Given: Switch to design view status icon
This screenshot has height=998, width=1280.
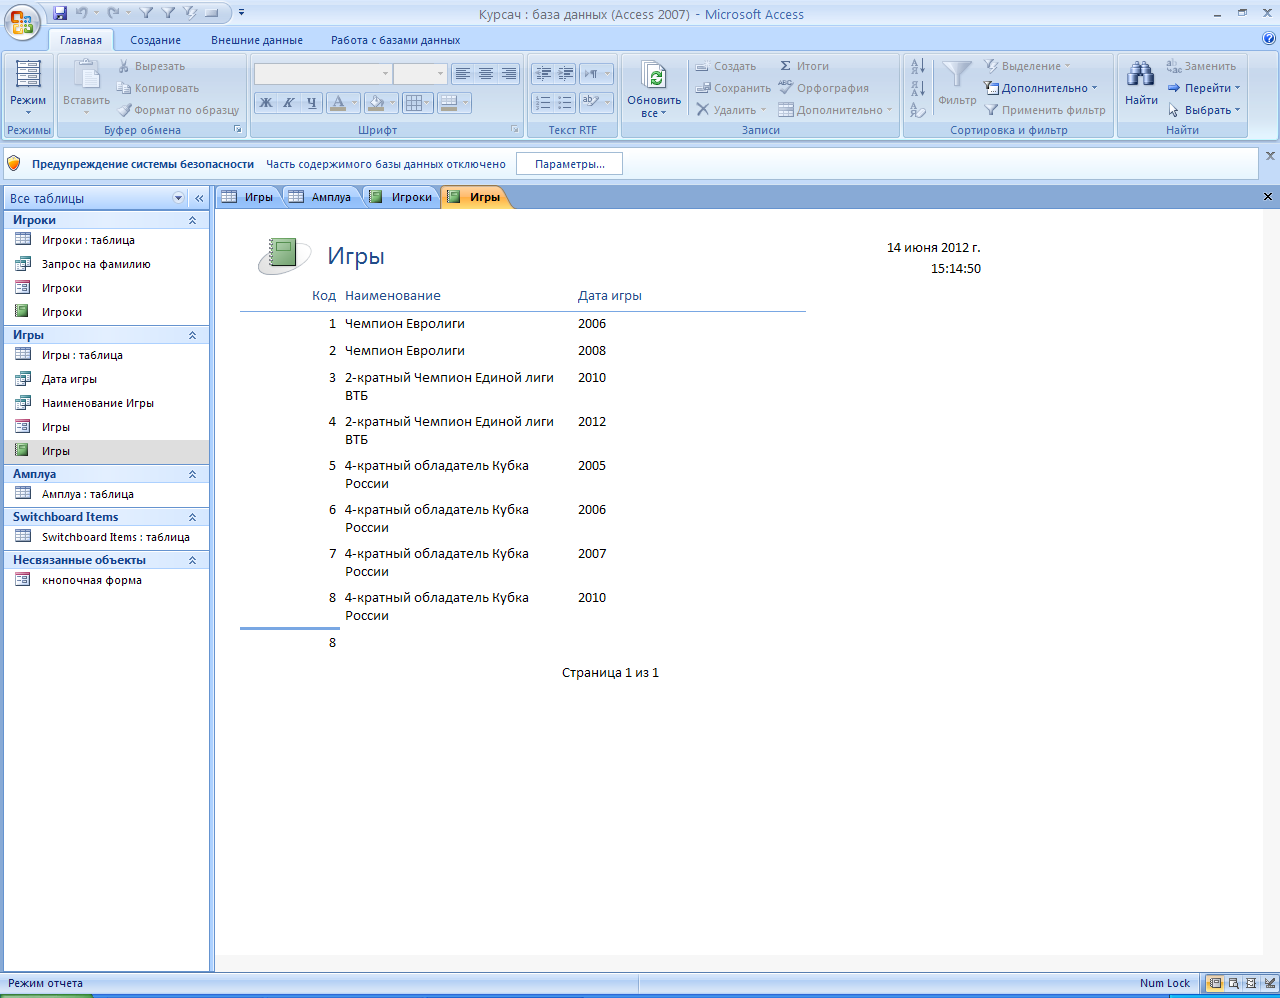Looking at the screenshot, I should click(1268, 983).
